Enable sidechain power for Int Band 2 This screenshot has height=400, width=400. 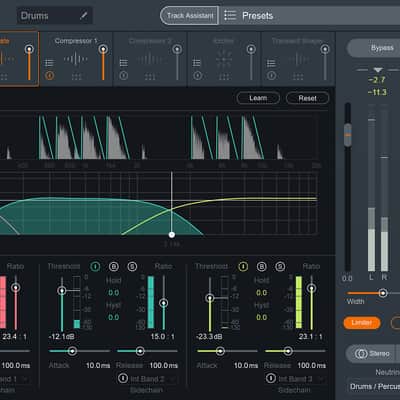point(123,378)
